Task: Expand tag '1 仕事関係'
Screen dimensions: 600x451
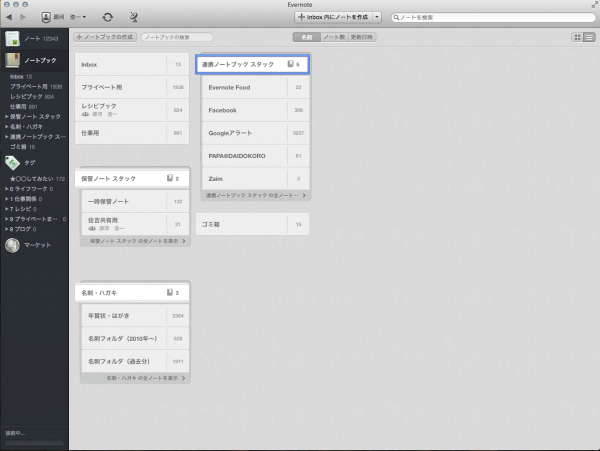Action: coord(7,199)
